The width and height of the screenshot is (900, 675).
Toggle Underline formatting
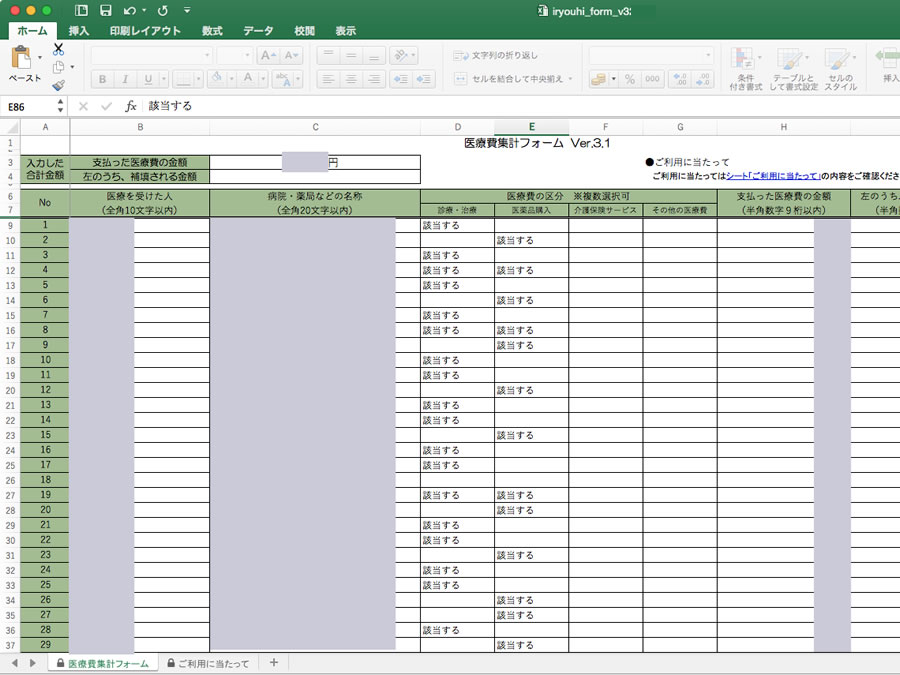point(148,79)
